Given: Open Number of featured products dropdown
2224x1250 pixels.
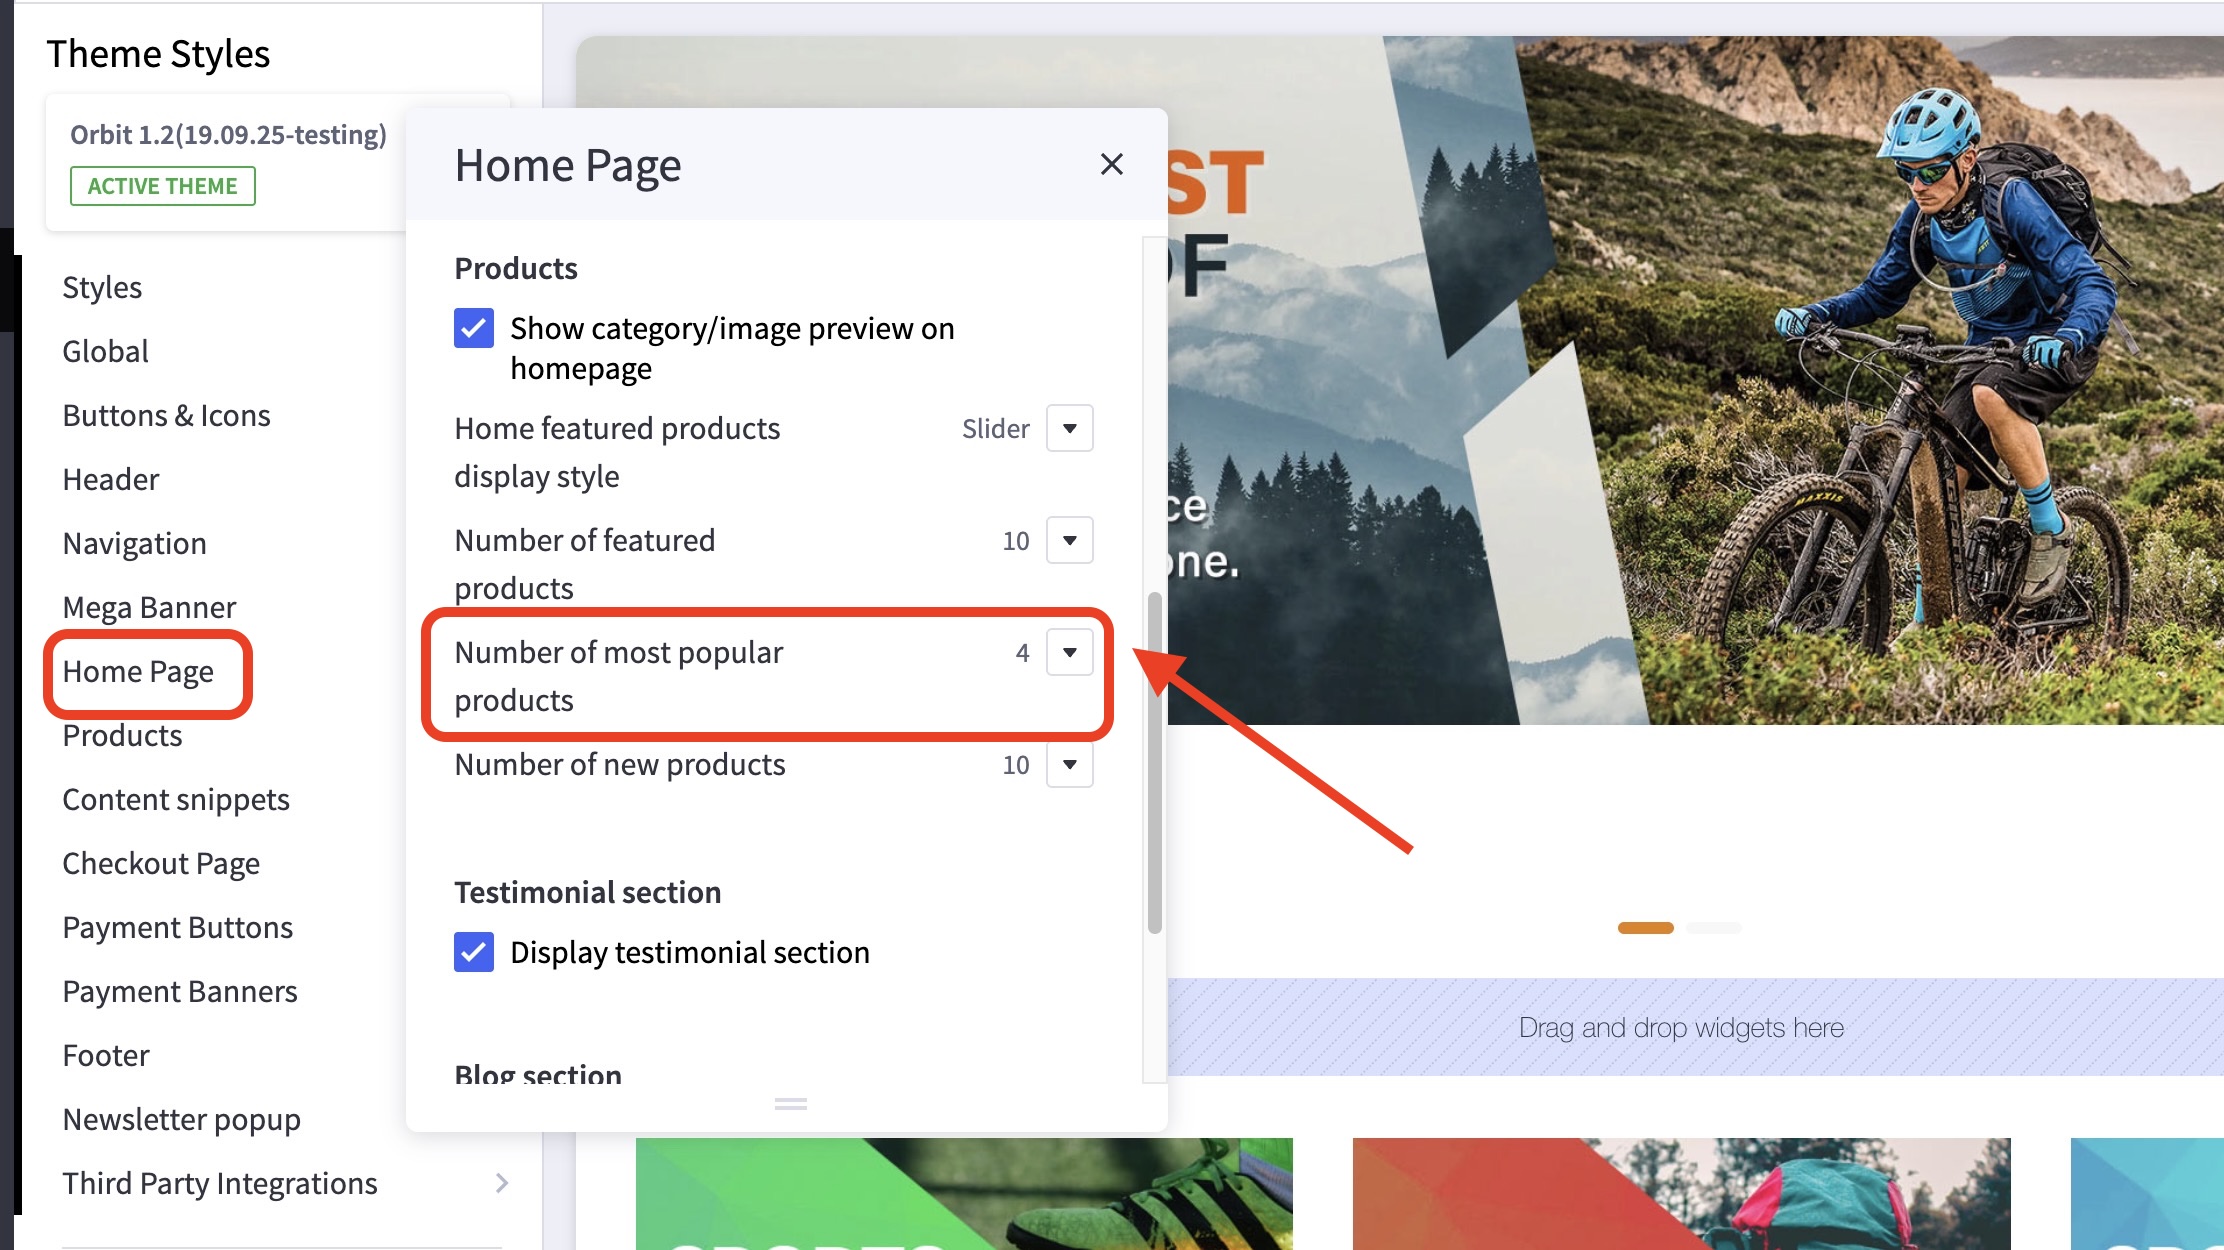Looking at the screenshot, I should 1069,540.
